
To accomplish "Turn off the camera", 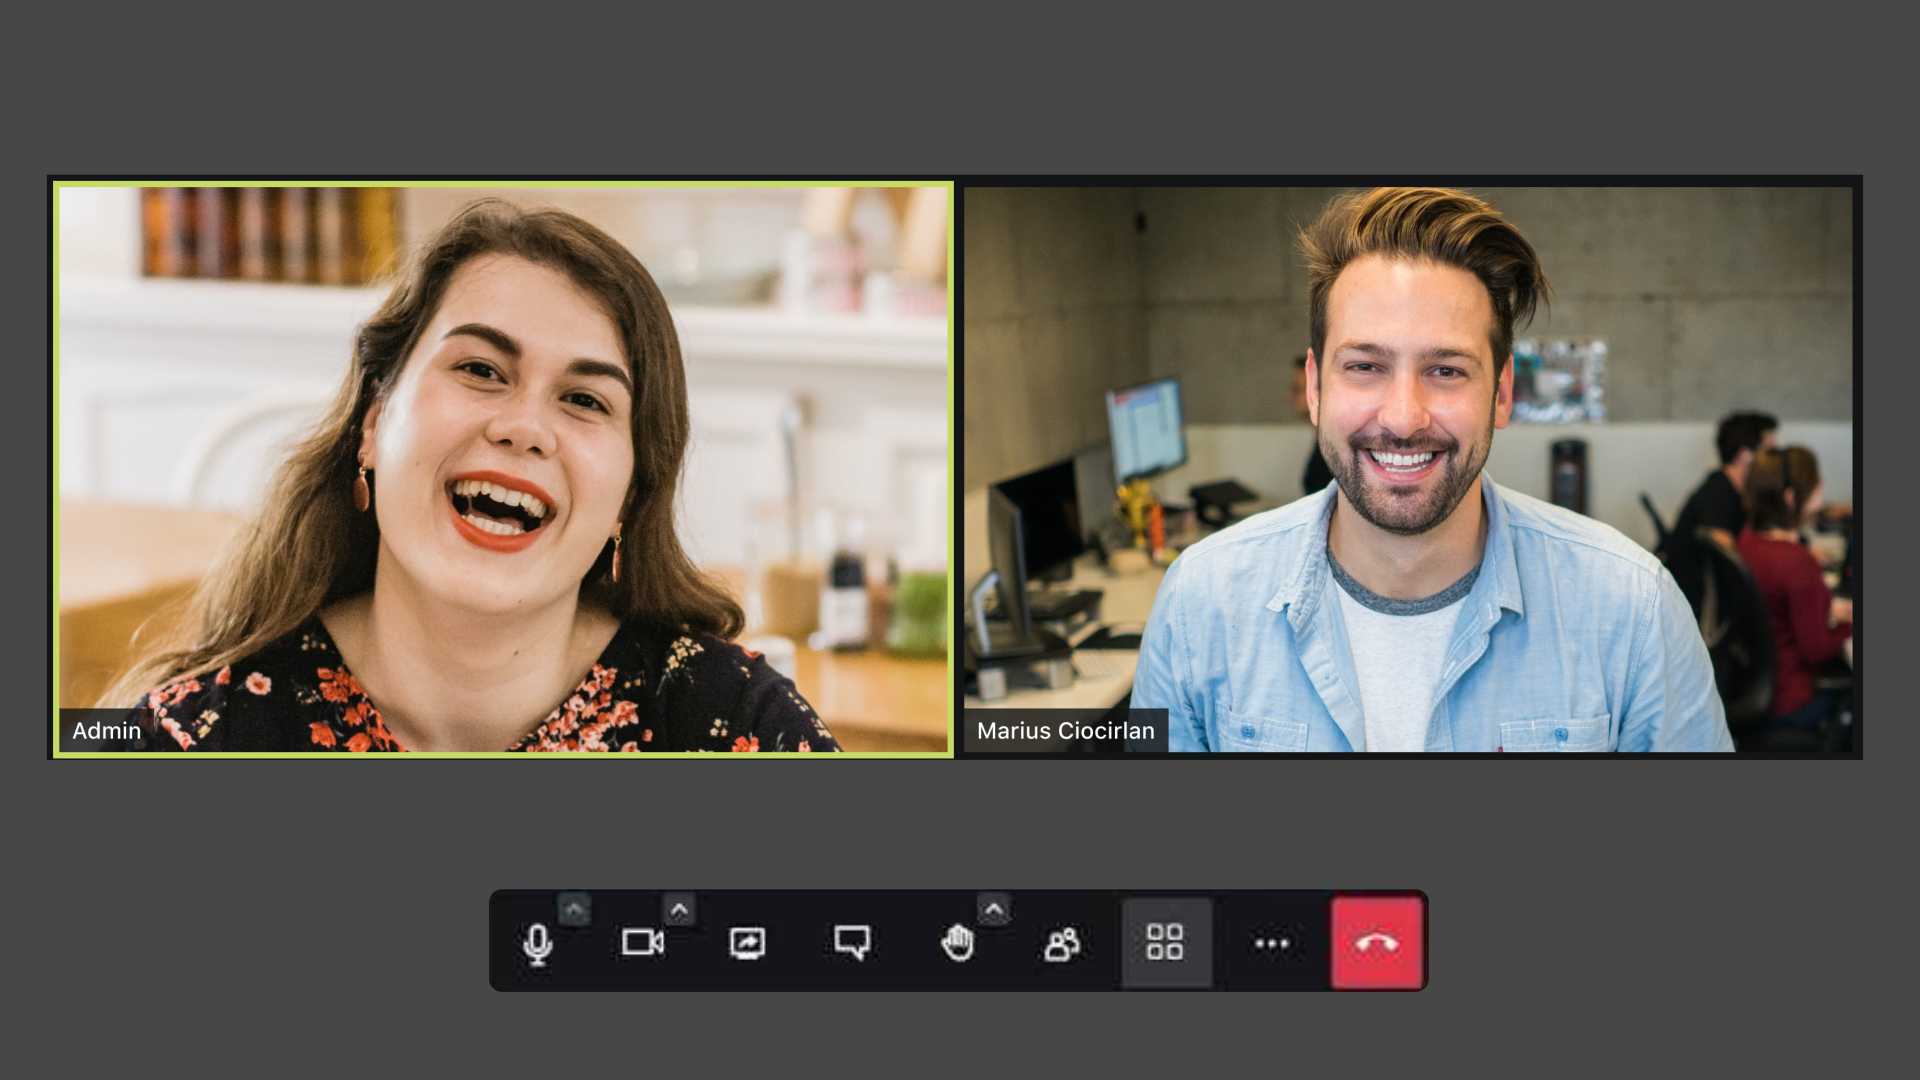I will [642, 943].
